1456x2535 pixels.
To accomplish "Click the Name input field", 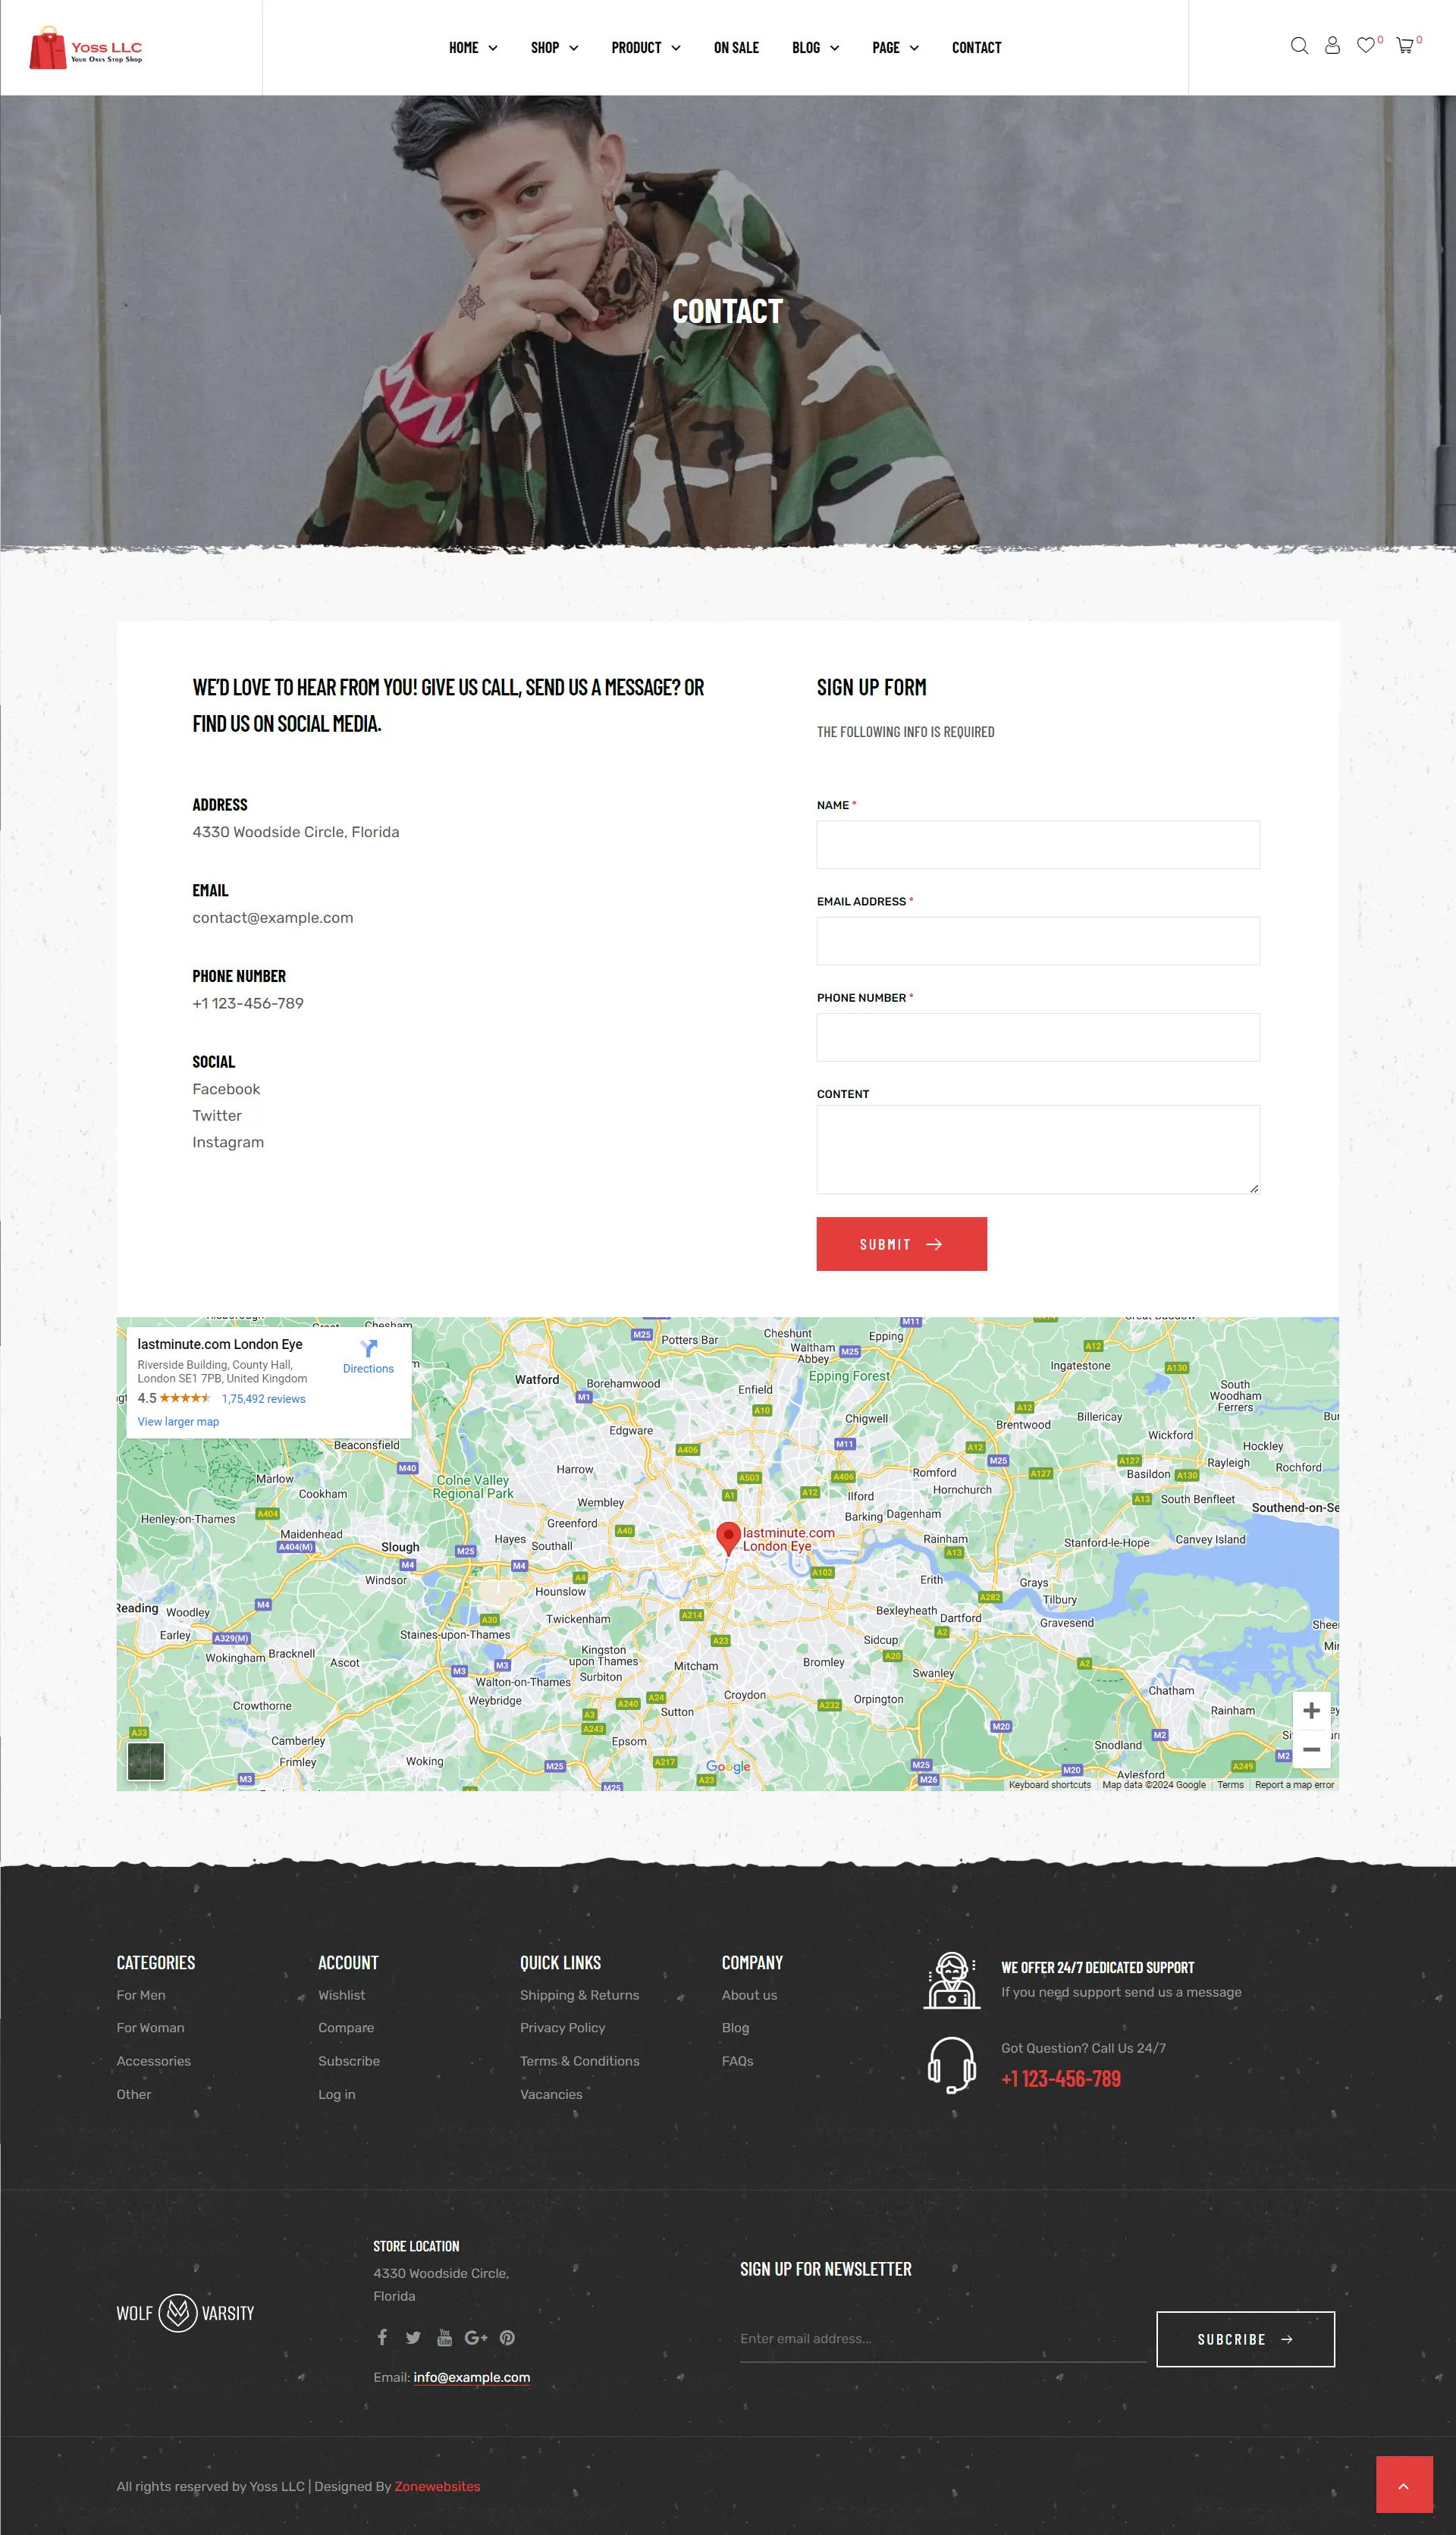I will (1038, 842).
